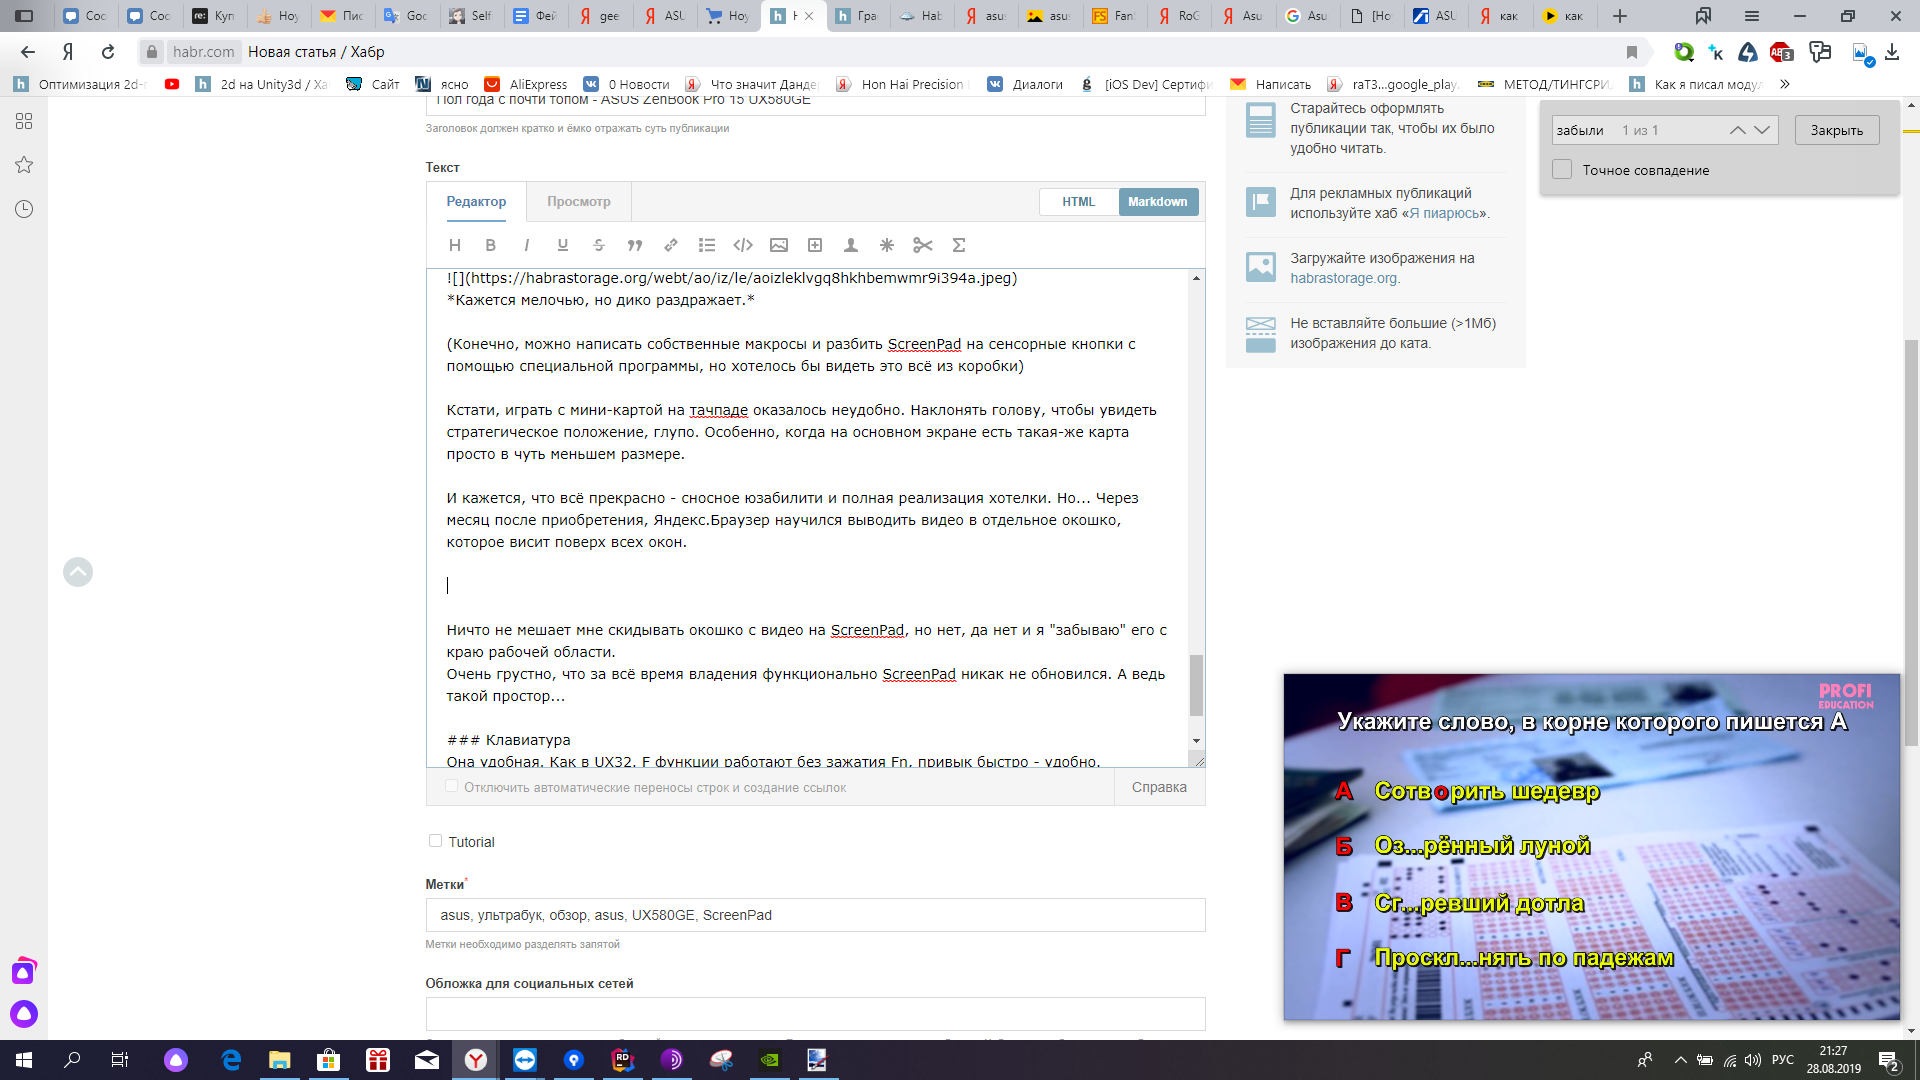1920x1080 pixels.
Task: Click the Метки tags input field
Action: 815,915
